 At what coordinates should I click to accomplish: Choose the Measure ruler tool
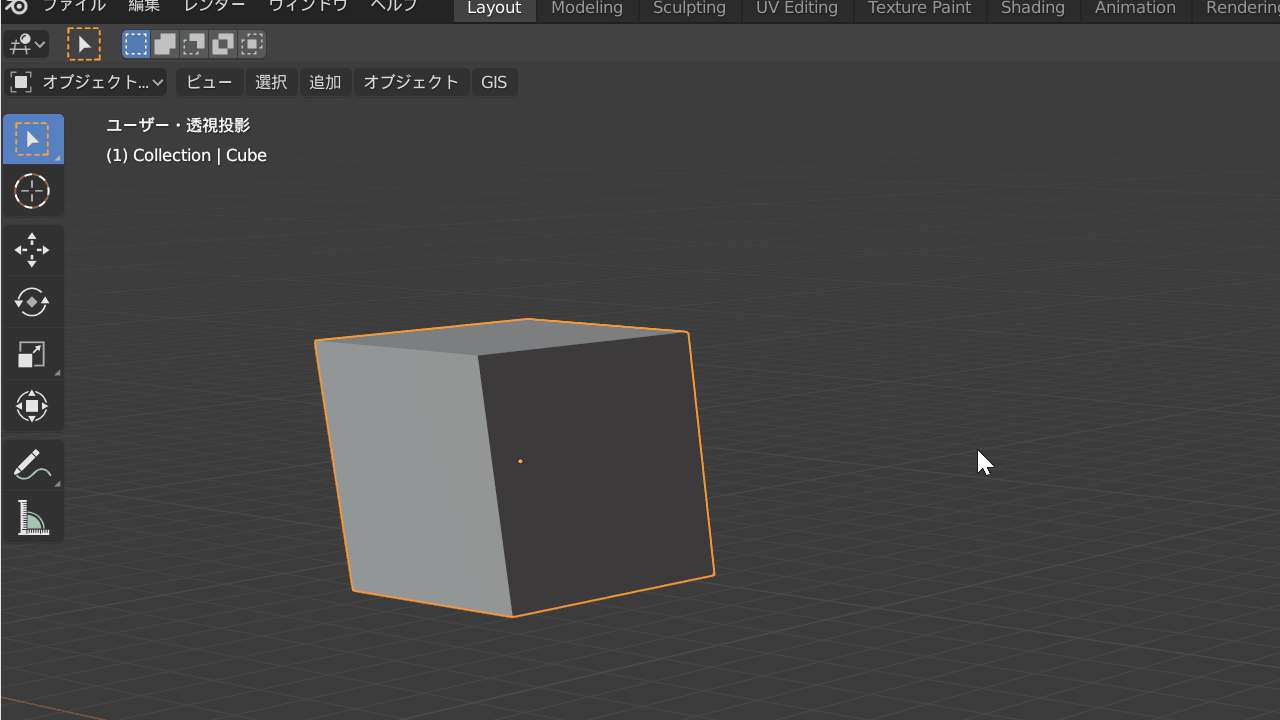tap(33, 518)
